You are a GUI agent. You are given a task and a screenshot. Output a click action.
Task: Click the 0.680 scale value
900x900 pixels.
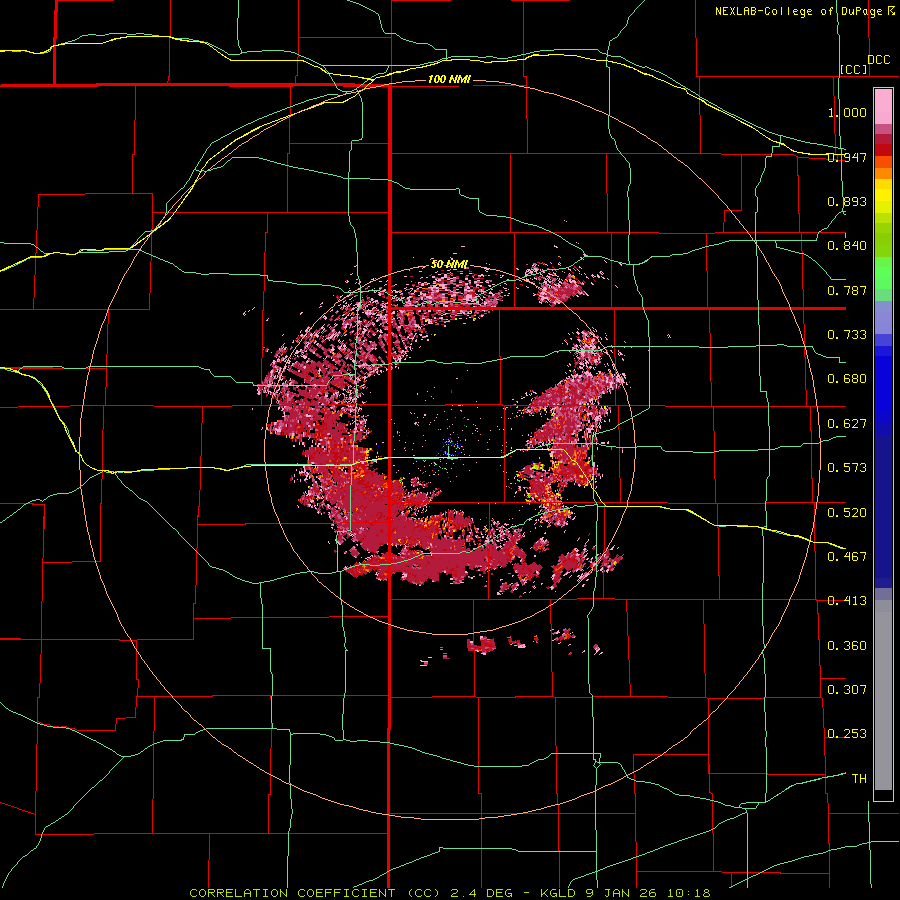tap(847, 379)
